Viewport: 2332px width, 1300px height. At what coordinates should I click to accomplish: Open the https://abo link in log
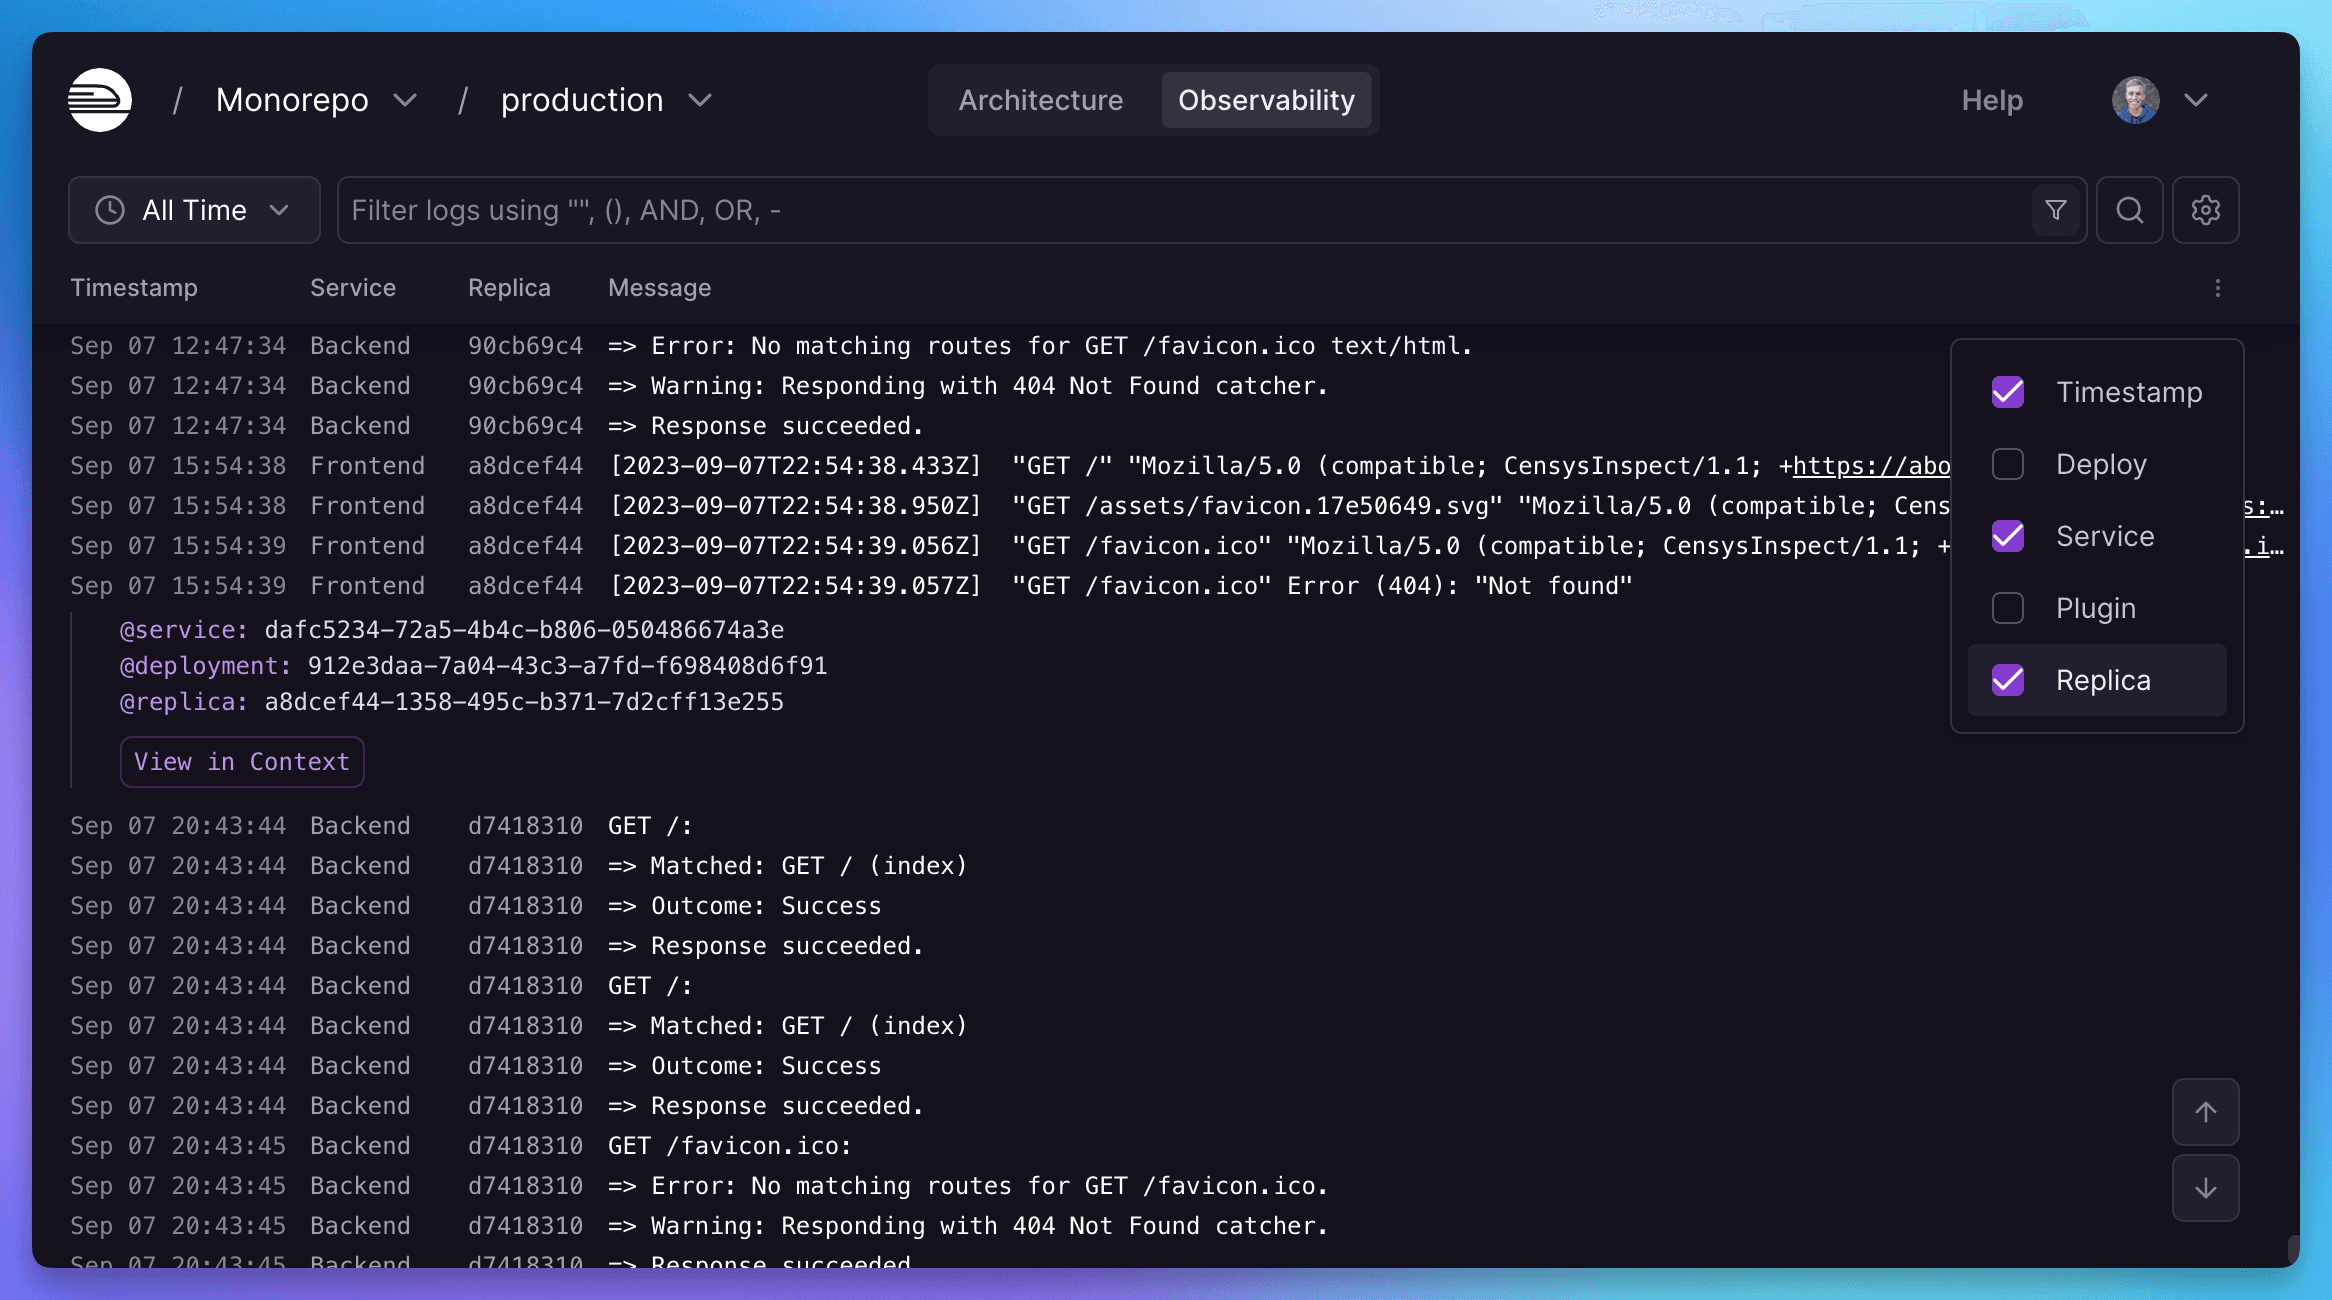[x=1871, y=466]
